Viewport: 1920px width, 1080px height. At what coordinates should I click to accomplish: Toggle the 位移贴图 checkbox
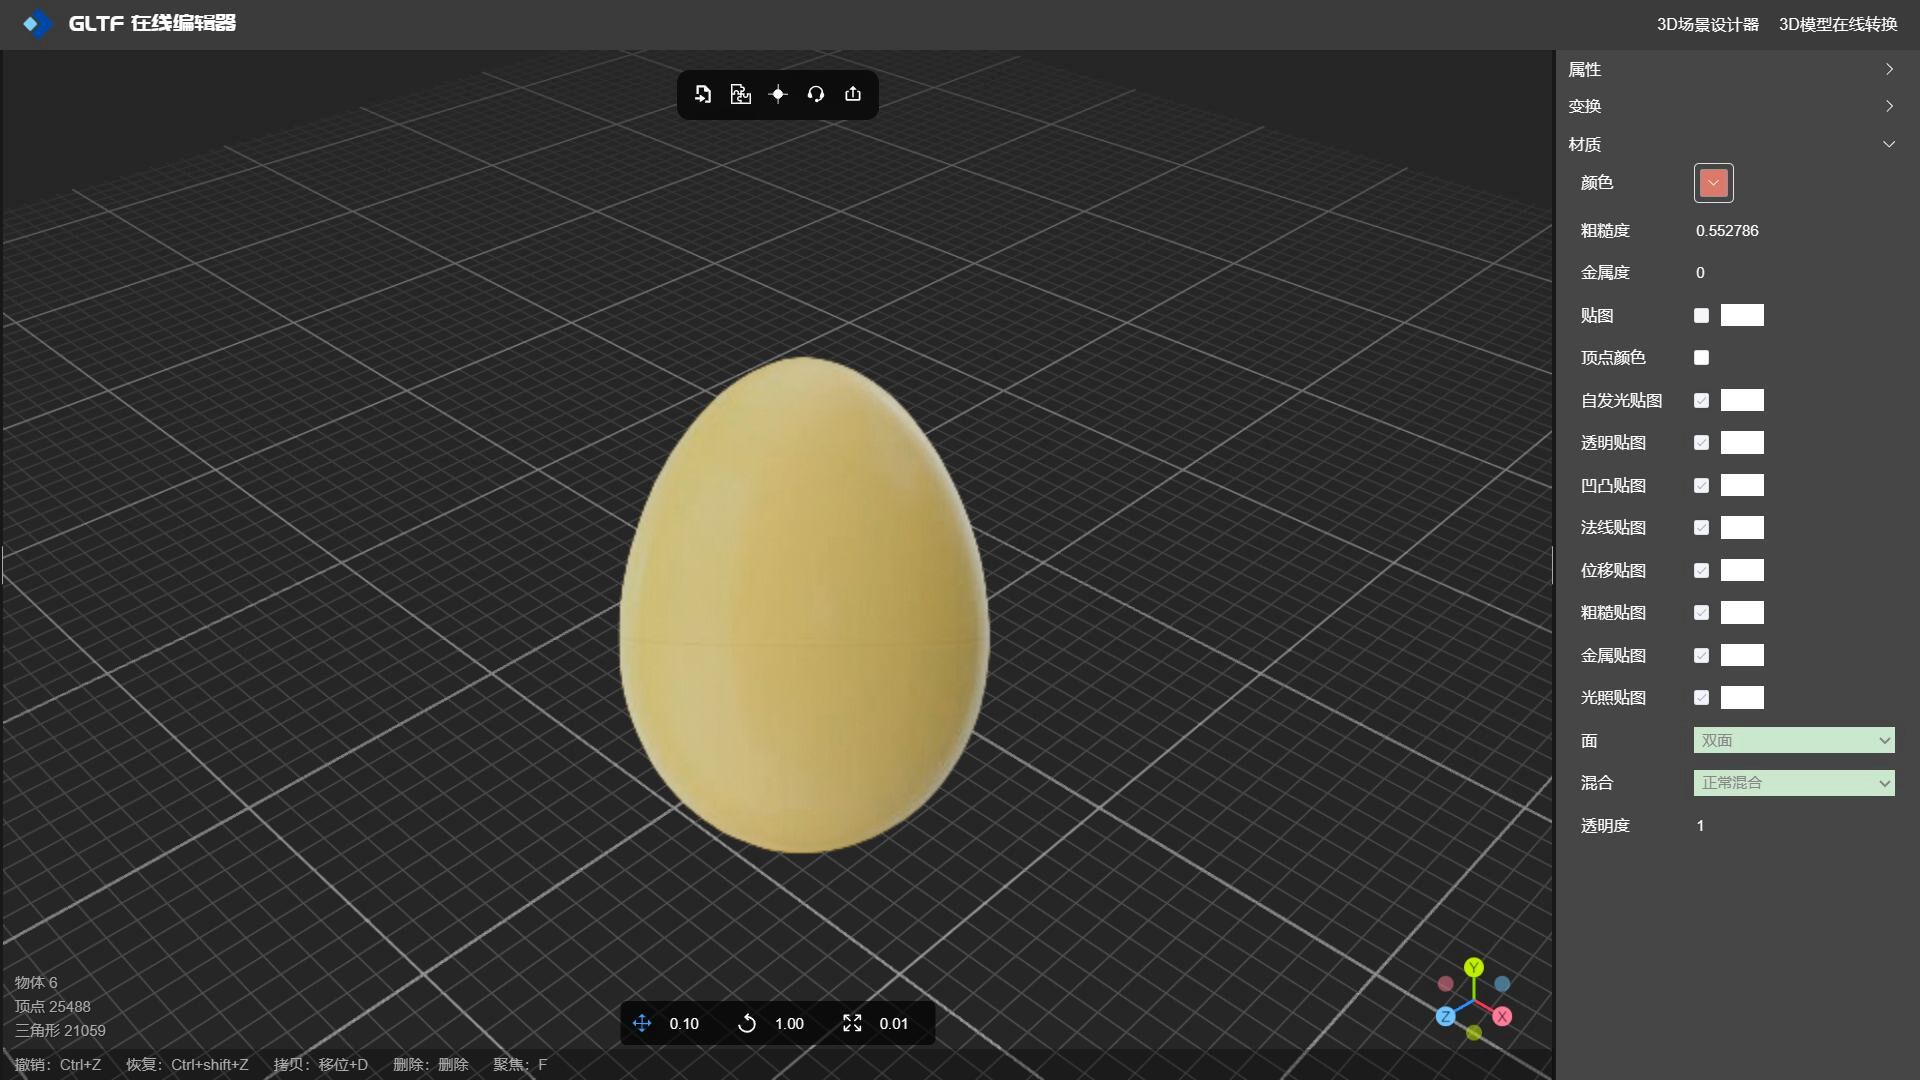[x=1701, y=571]
